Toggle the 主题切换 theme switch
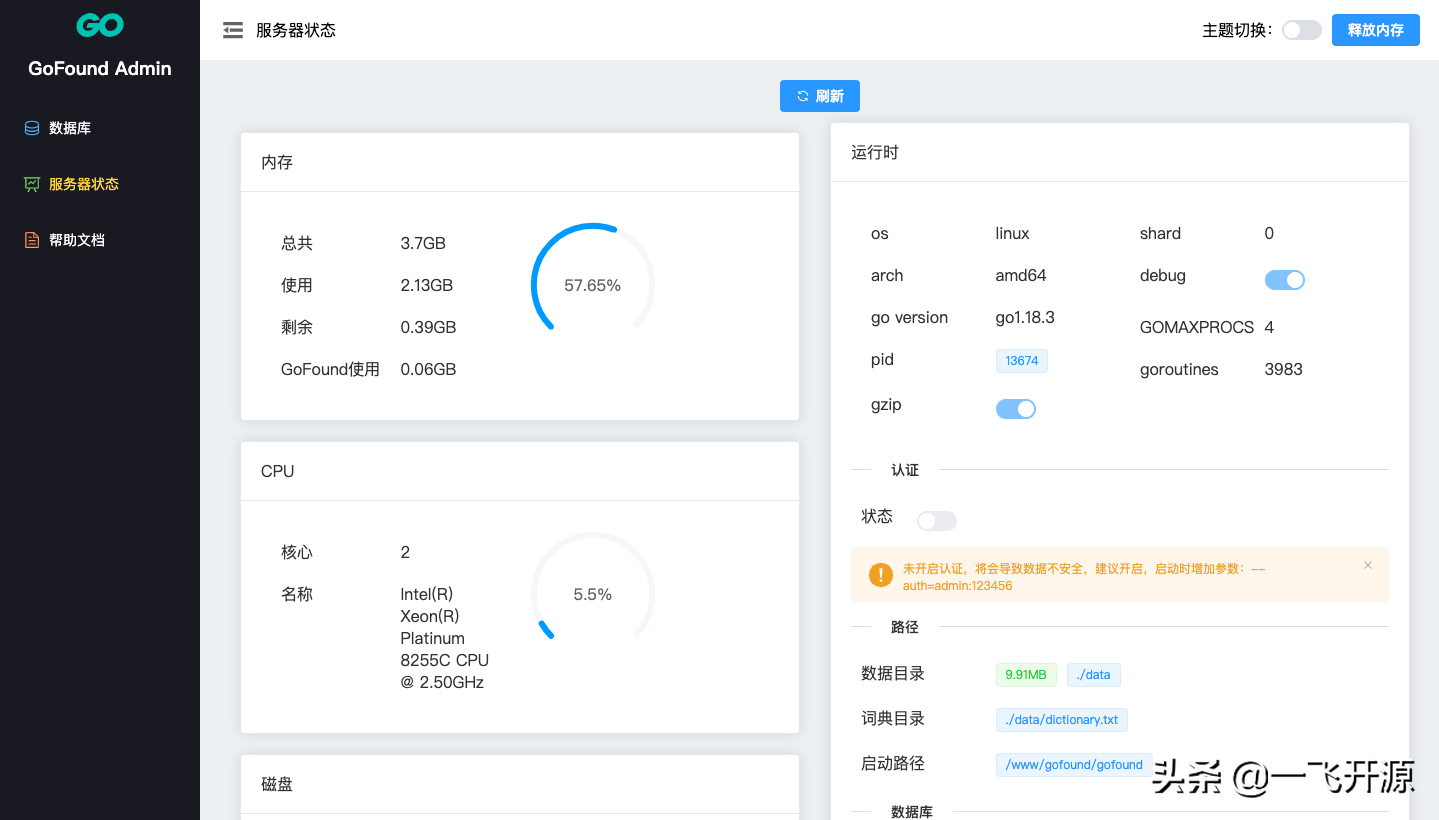This screenshot has height=820, width=1439. (x=1302, y=30)
